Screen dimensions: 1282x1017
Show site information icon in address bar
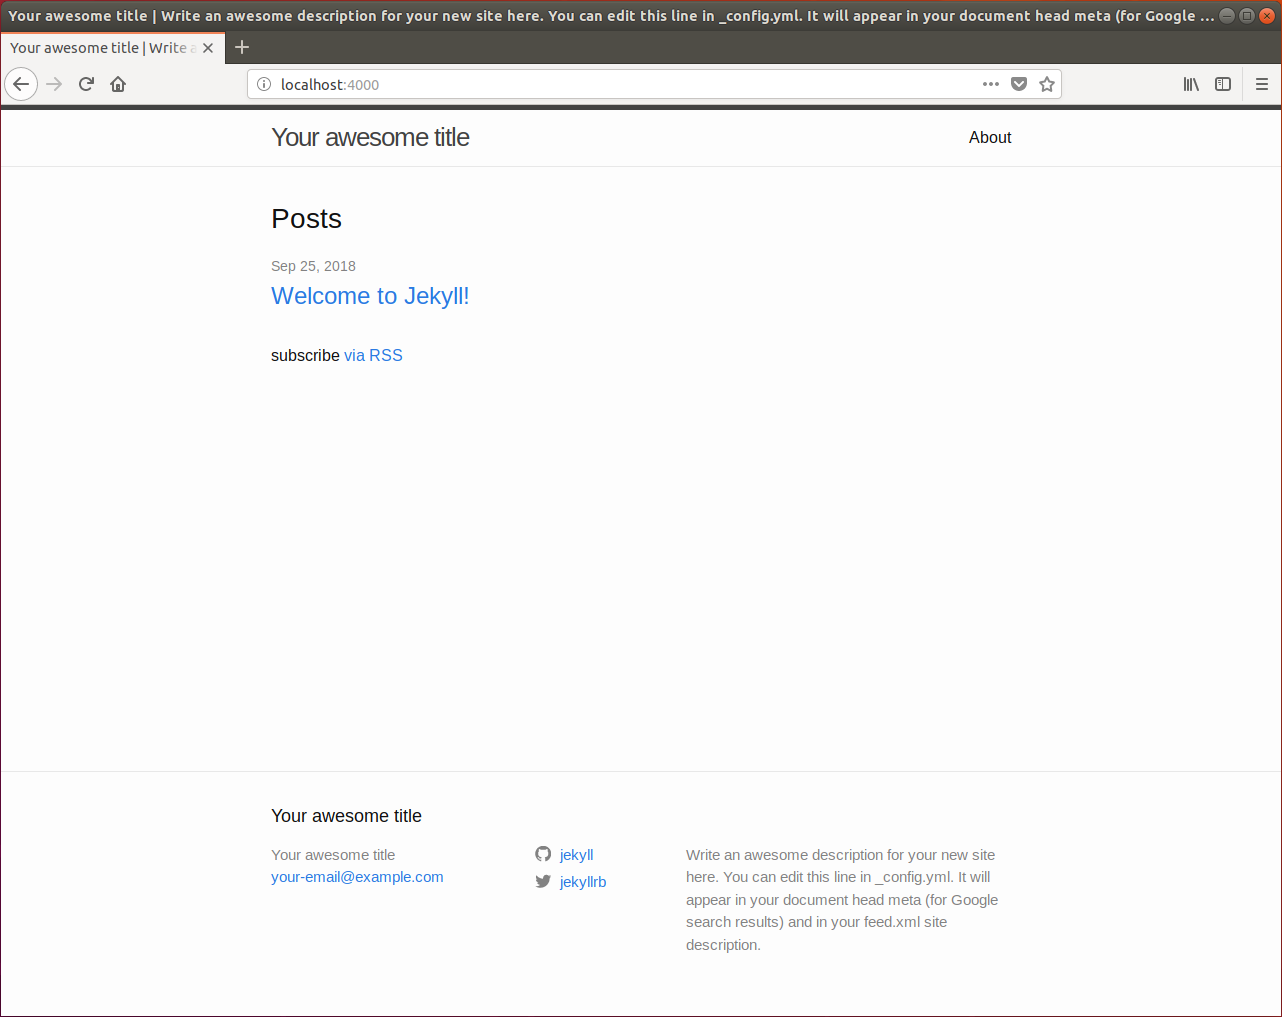[264, 84]
